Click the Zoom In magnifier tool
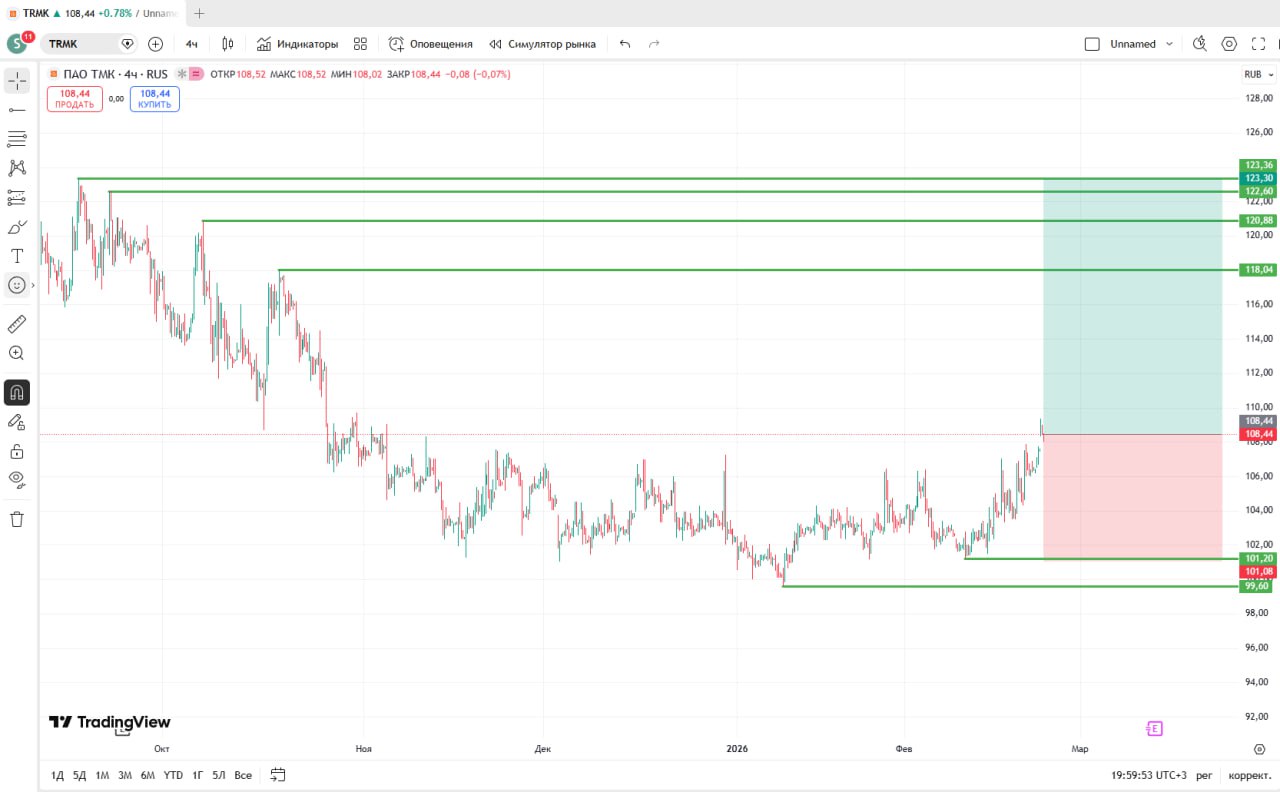The image size is (1280, 792). coord(17,353)
